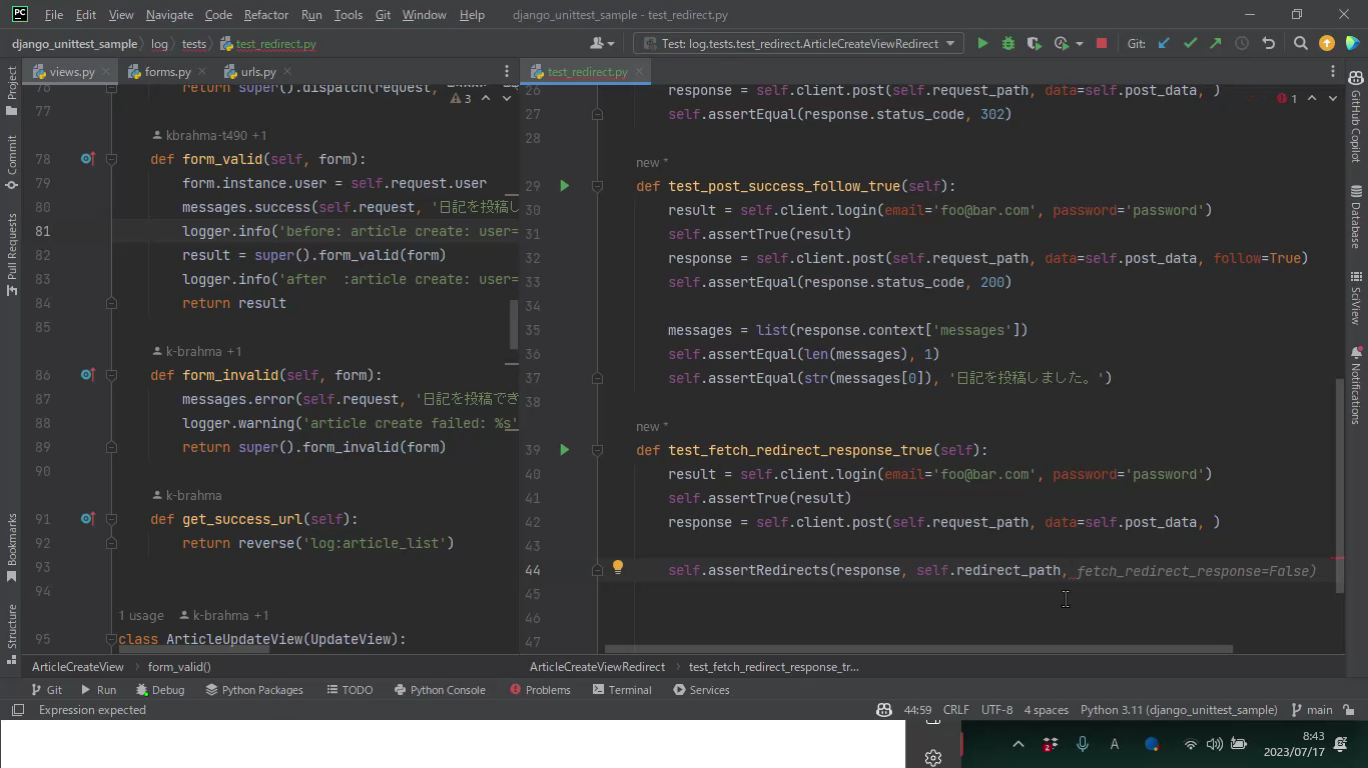The width and height of the screenshot is (1368, 768).
Task: Open the Terminal tool window
Action: [x=621, y=690]
